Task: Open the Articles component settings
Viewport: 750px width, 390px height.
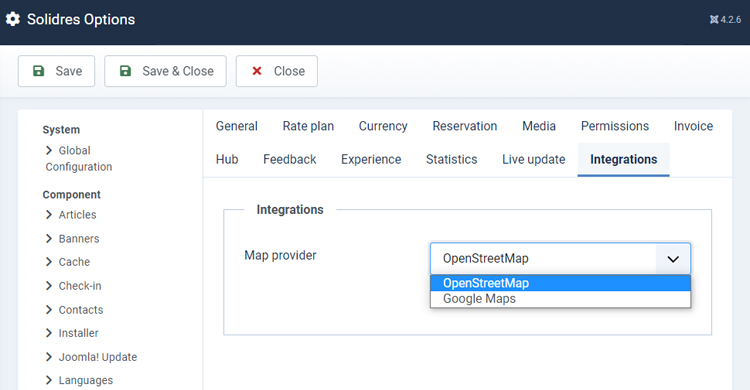Action: click(77, 215)
